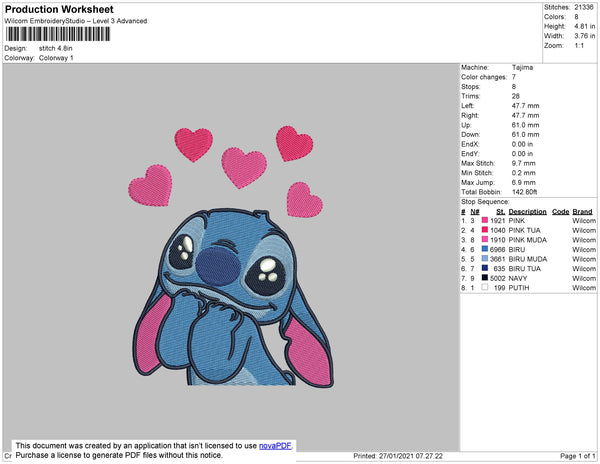
Task: Click the Description column header
Action: coord(527,212)
